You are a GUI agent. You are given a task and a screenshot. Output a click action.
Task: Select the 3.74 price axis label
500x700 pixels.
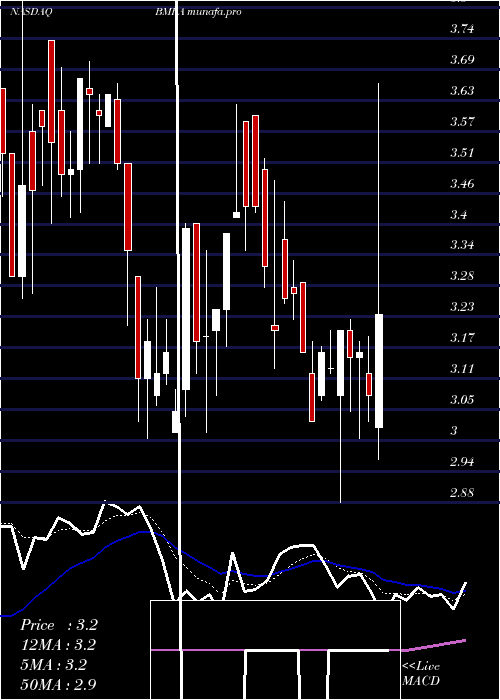[462, 29]
